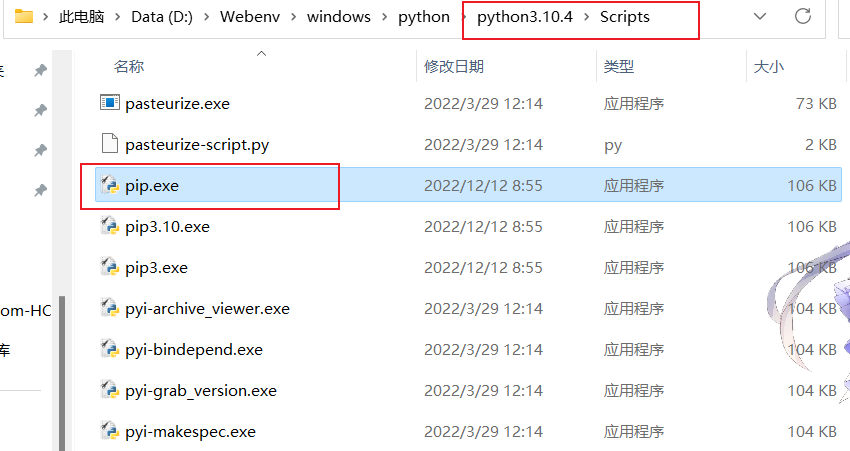This screenshot has width=850, height=451.
Task: Click the pasteurize-script.py file icon
Action: point(110,144)
